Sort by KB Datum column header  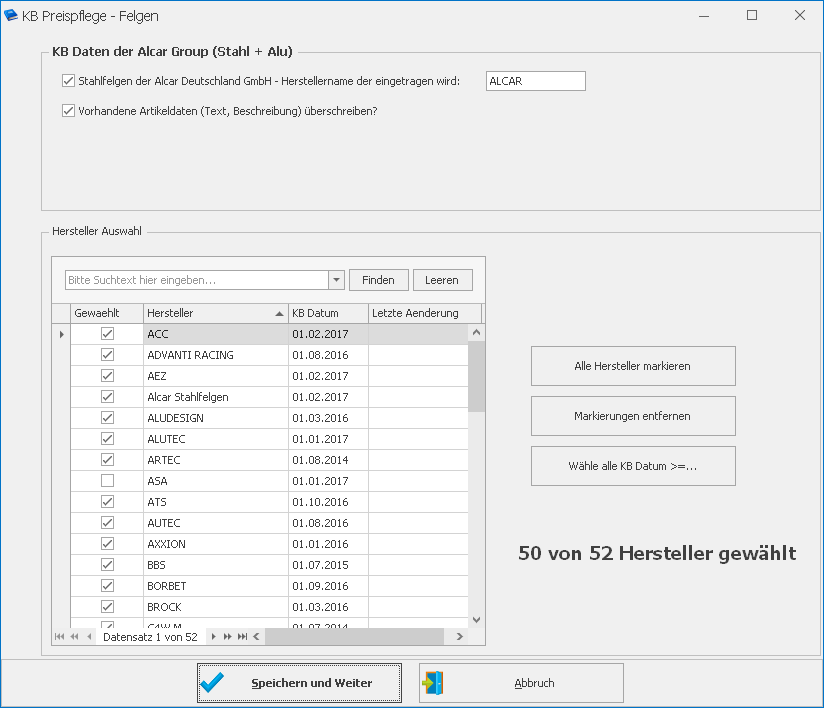pyautogui.click(x=328, y=313)
